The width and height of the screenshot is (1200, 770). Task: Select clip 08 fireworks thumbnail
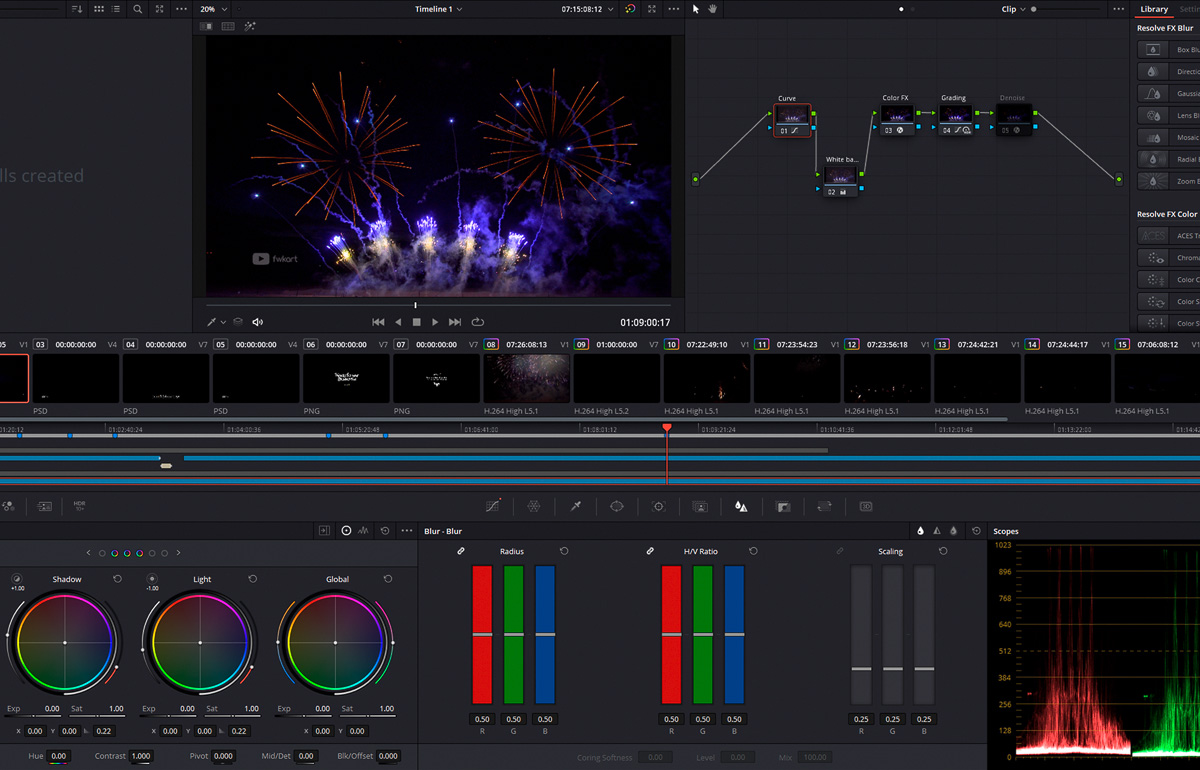coord(527,378)
